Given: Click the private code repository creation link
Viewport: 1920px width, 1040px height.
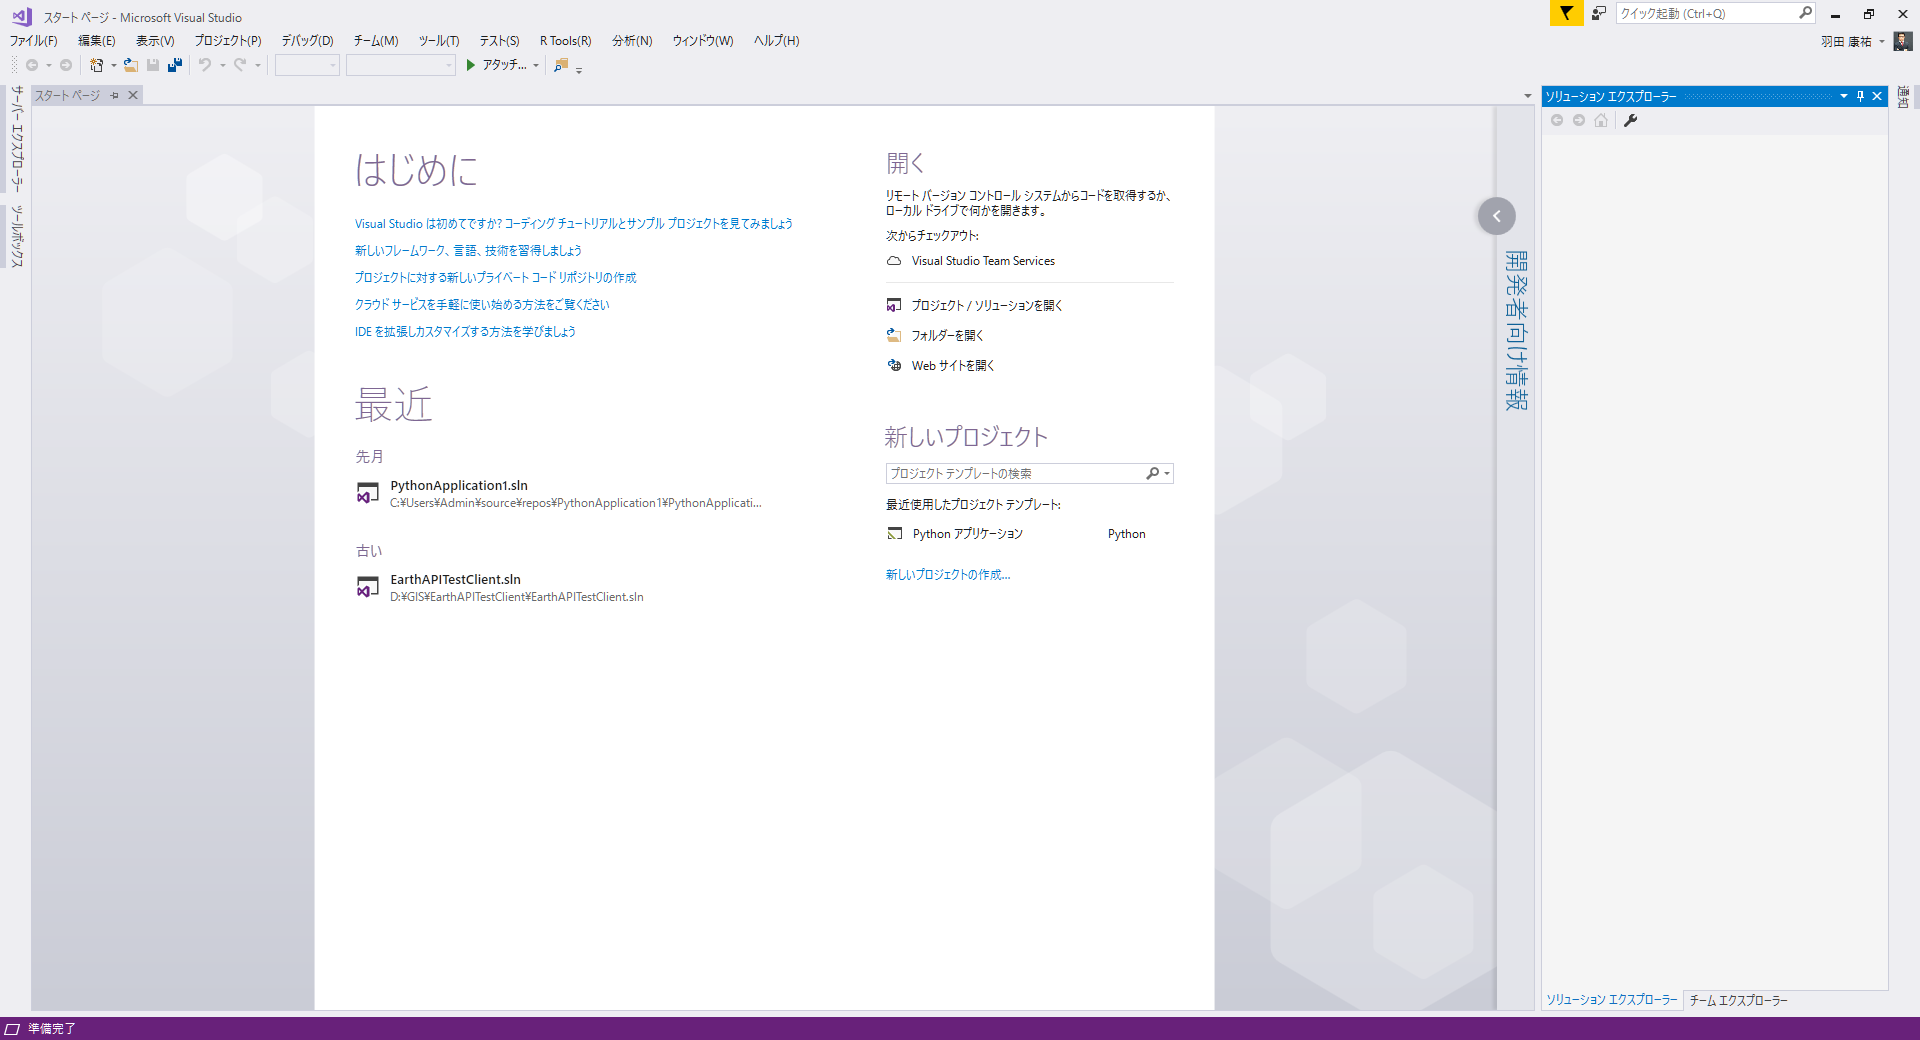Looking at the screenshot, I should [496, 278].
